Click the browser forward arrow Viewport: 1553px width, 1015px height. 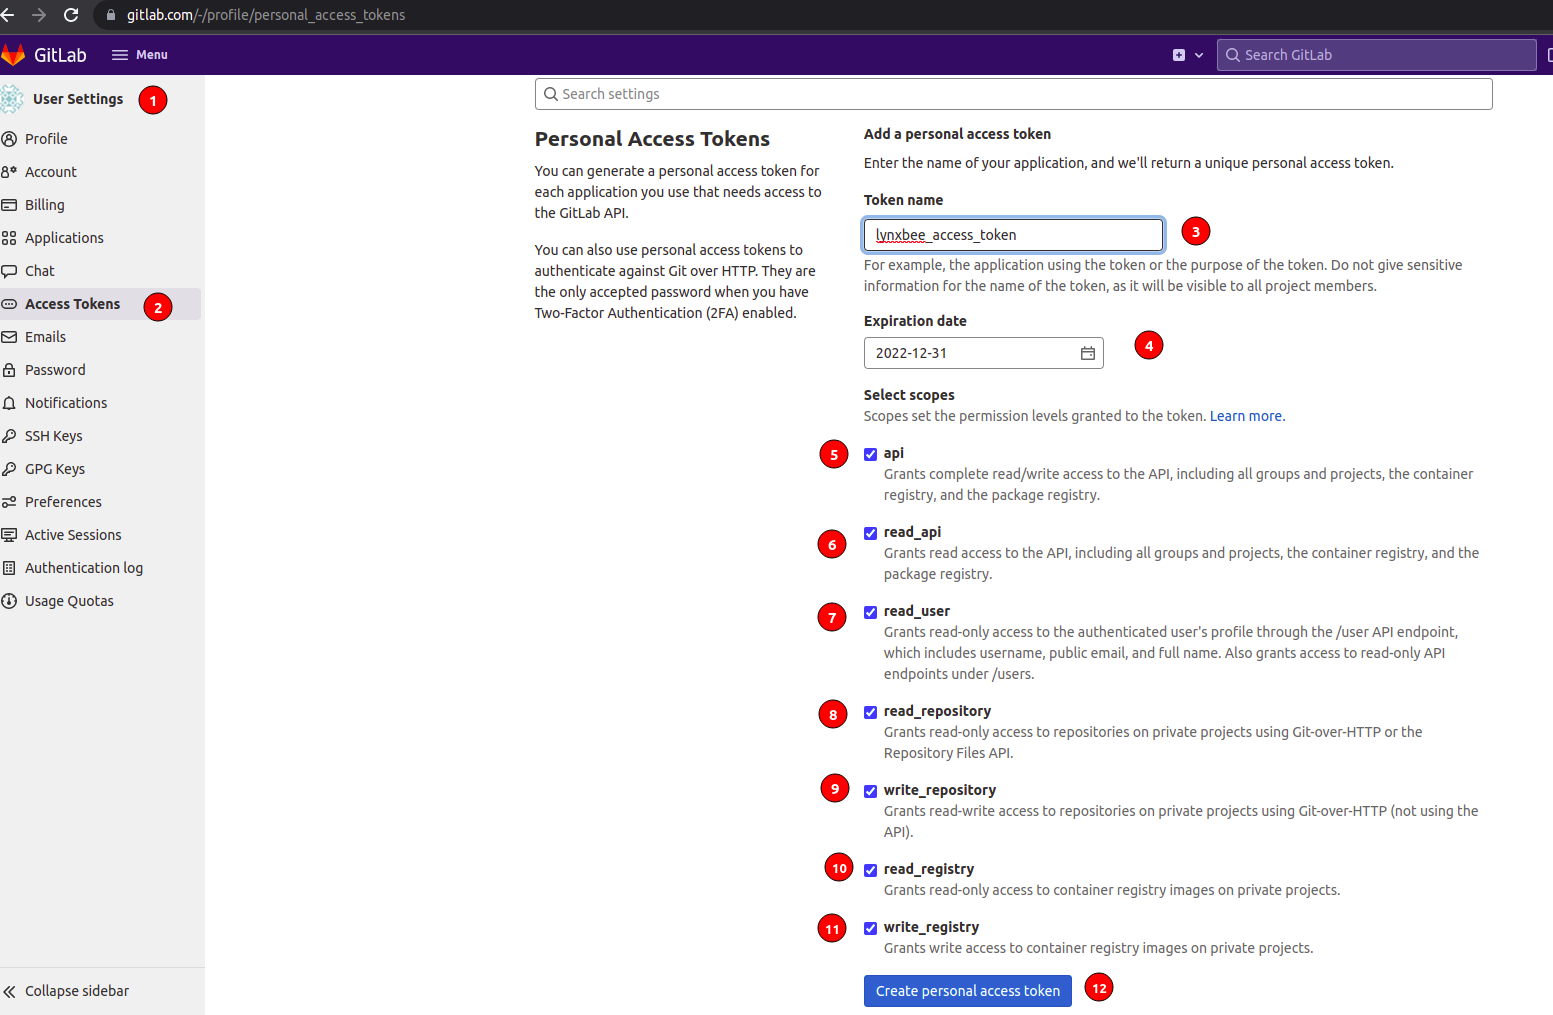[39, 15]
